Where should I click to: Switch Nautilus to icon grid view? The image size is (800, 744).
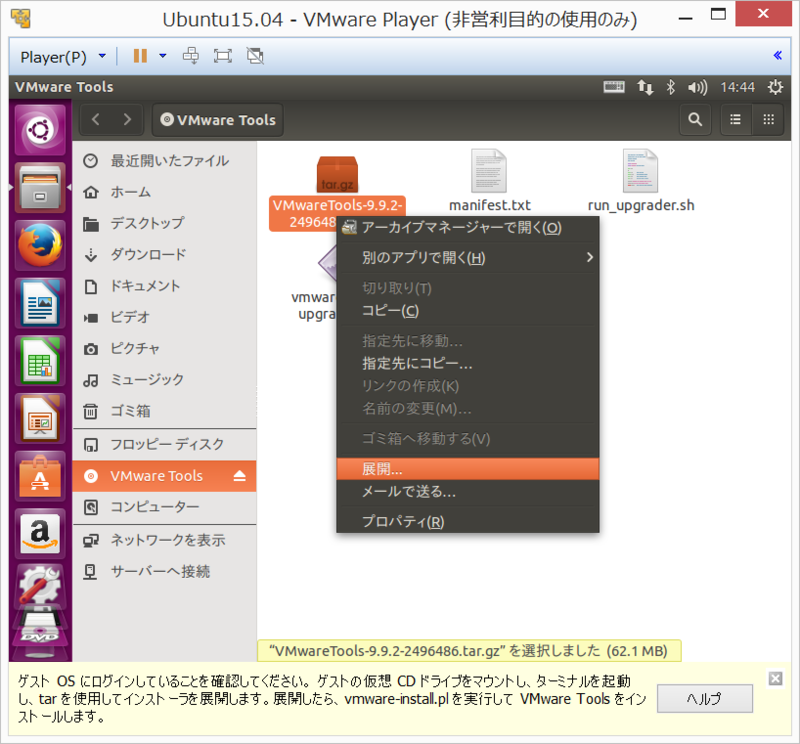click(x=769, y=119)
